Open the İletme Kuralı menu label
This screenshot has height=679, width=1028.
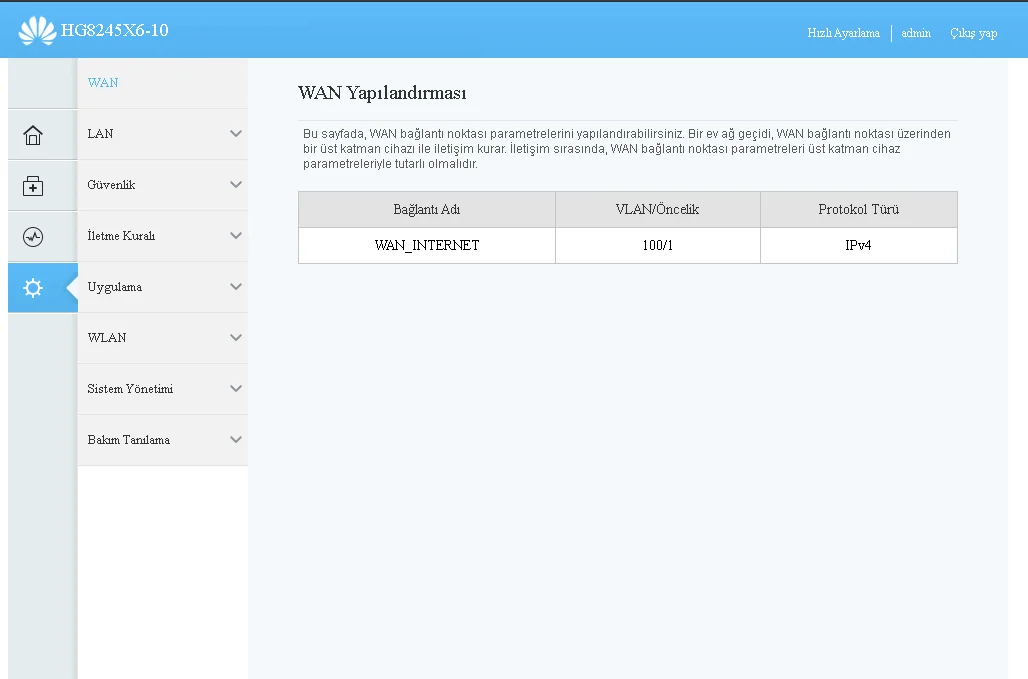121,235
